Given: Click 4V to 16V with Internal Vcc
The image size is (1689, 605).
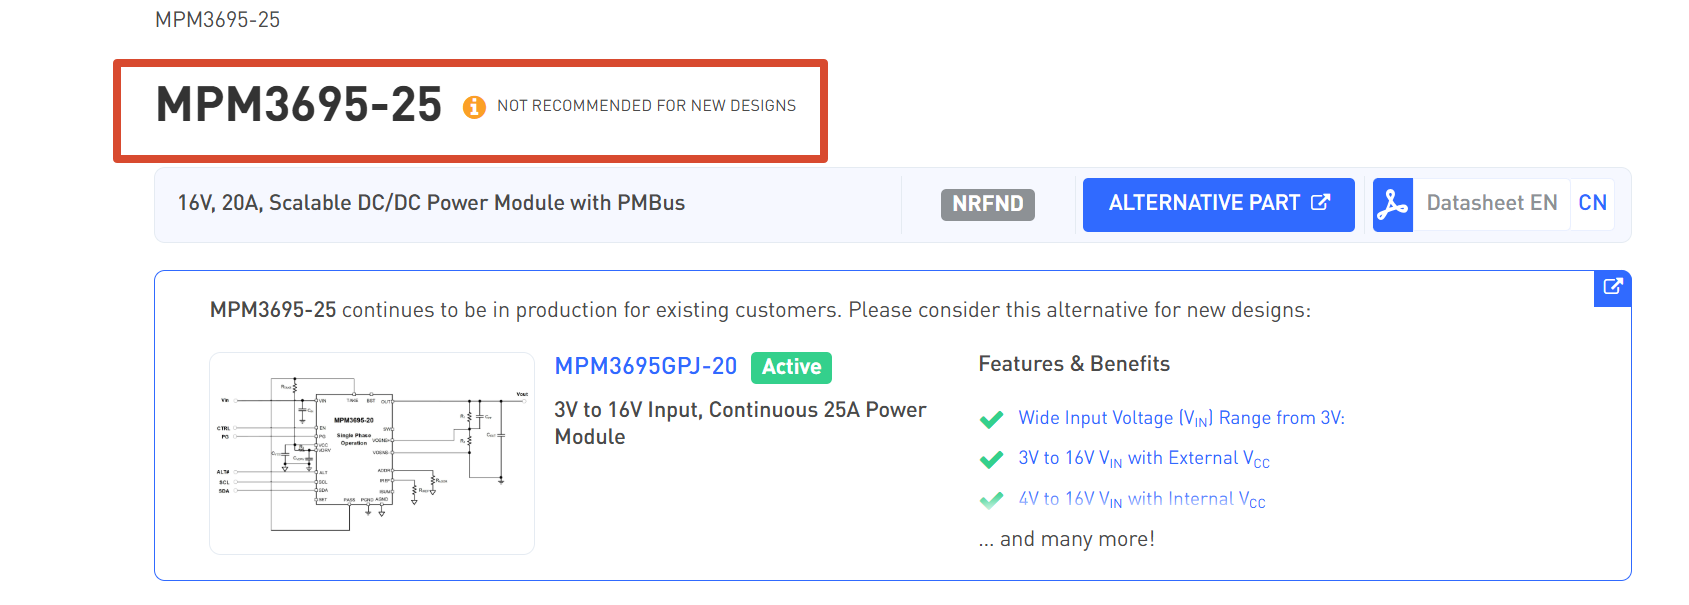Looking at the screenshot, I should [1142, 499].
